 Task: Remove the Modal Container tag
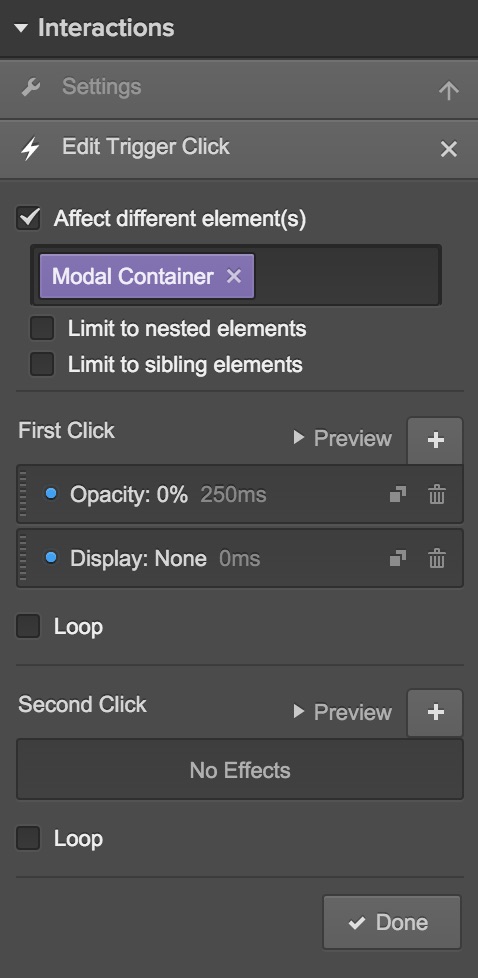(233, 276)
